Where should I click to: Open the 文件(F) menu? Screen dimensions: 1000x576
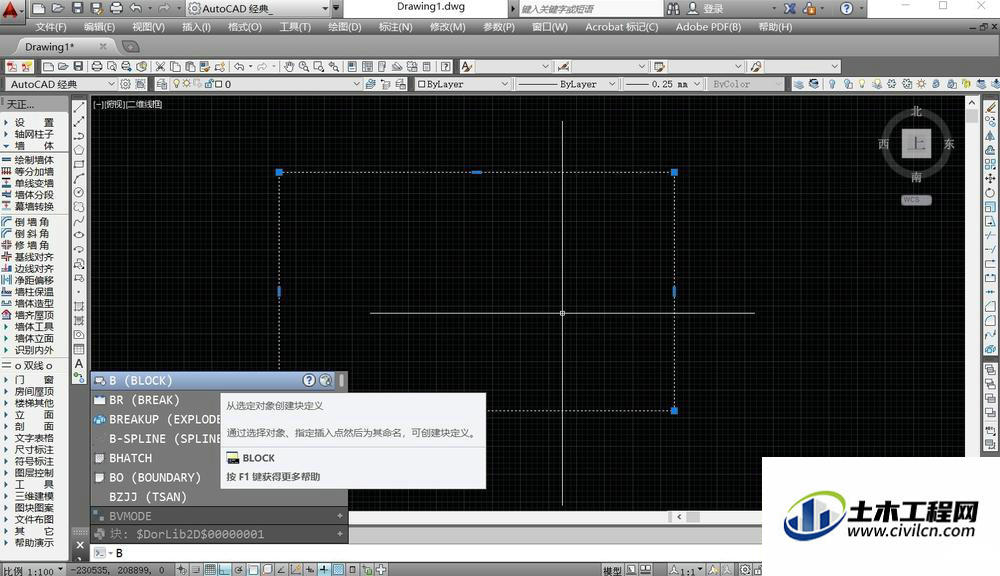51,27
